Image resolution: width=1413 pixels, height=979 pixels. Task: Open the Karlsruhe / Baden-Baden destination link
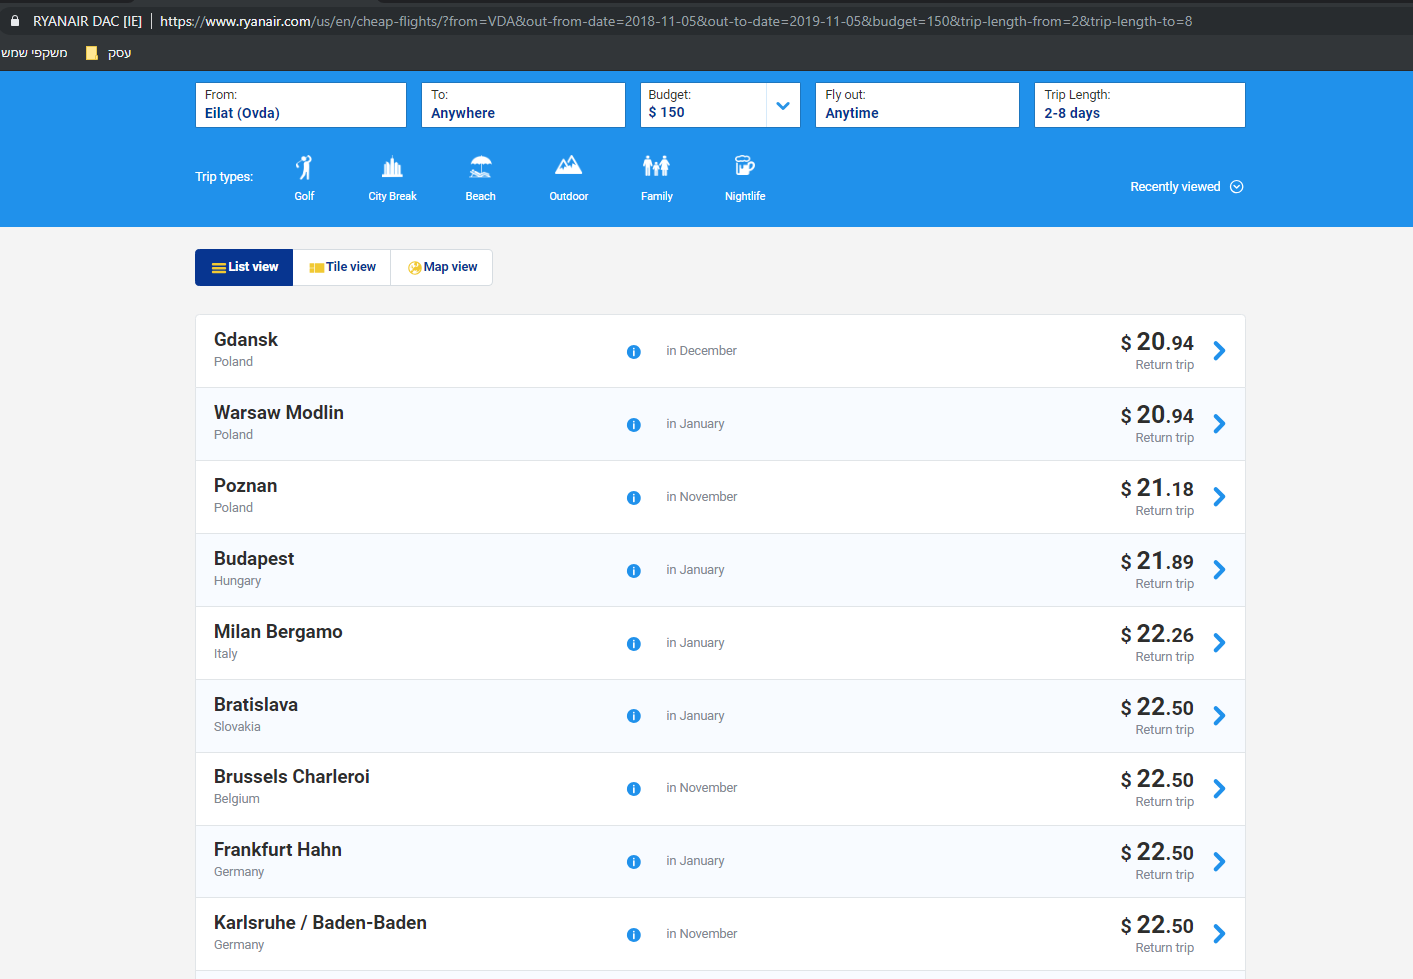[x=320, y=923]
